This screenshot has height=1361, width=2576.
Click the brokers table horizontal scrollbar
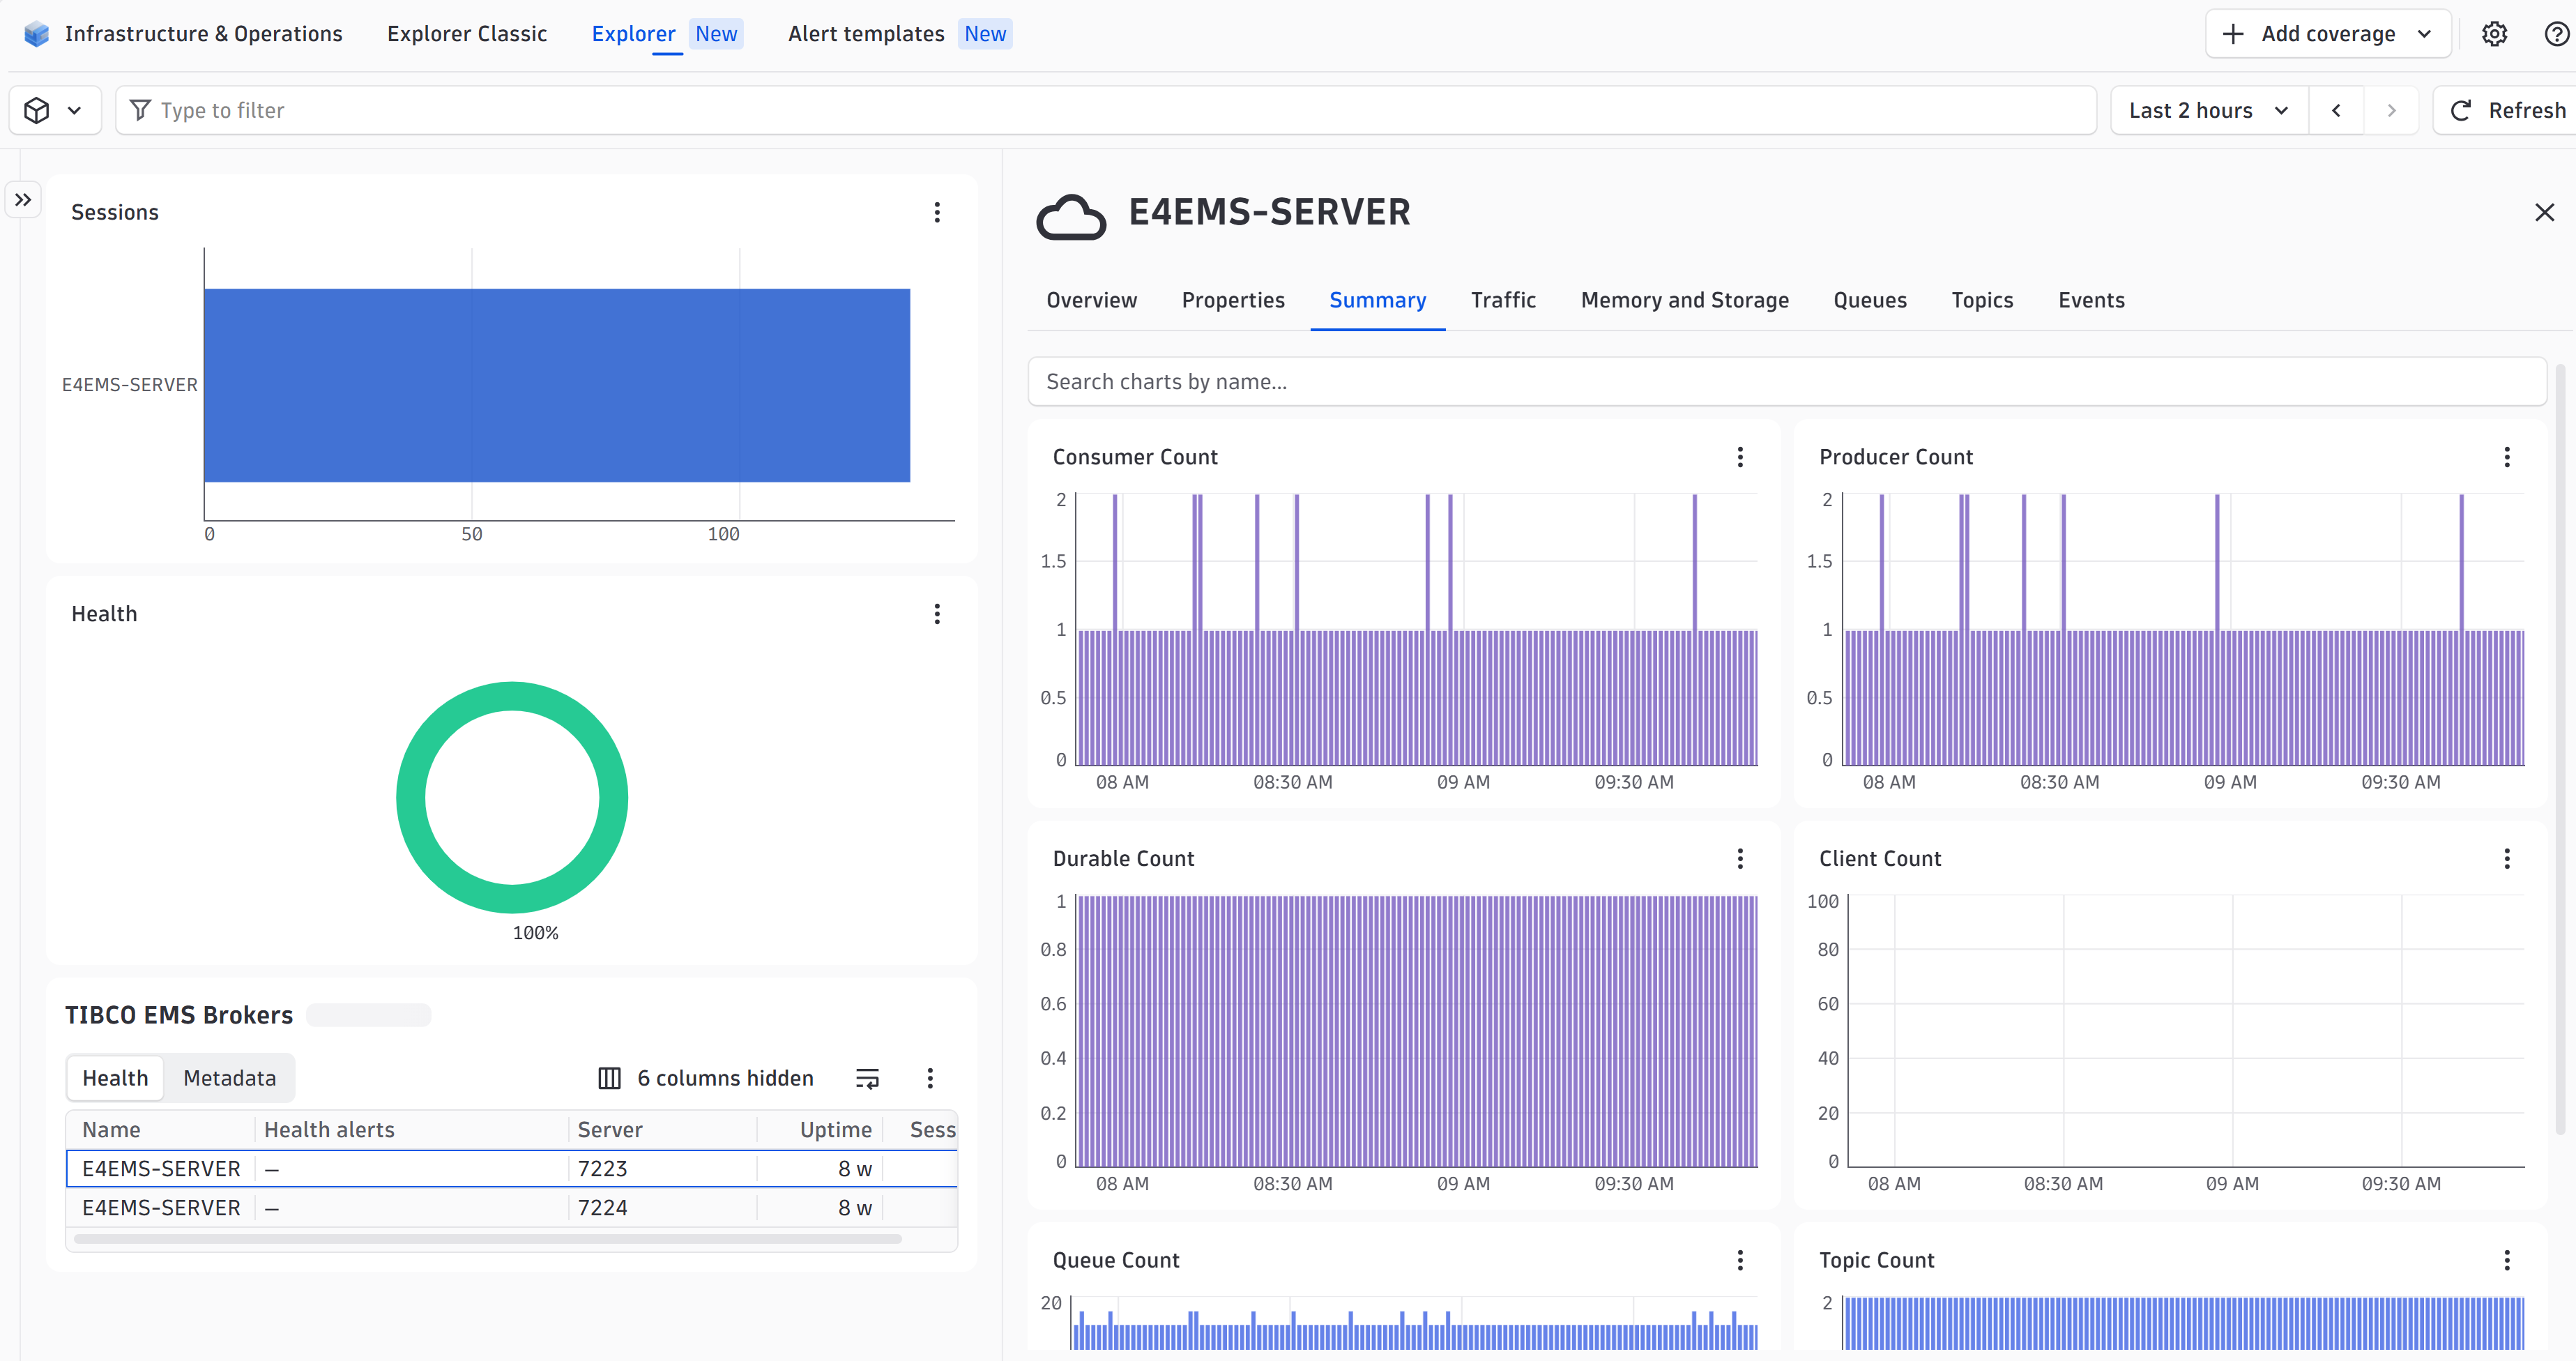click(488, 1239)
